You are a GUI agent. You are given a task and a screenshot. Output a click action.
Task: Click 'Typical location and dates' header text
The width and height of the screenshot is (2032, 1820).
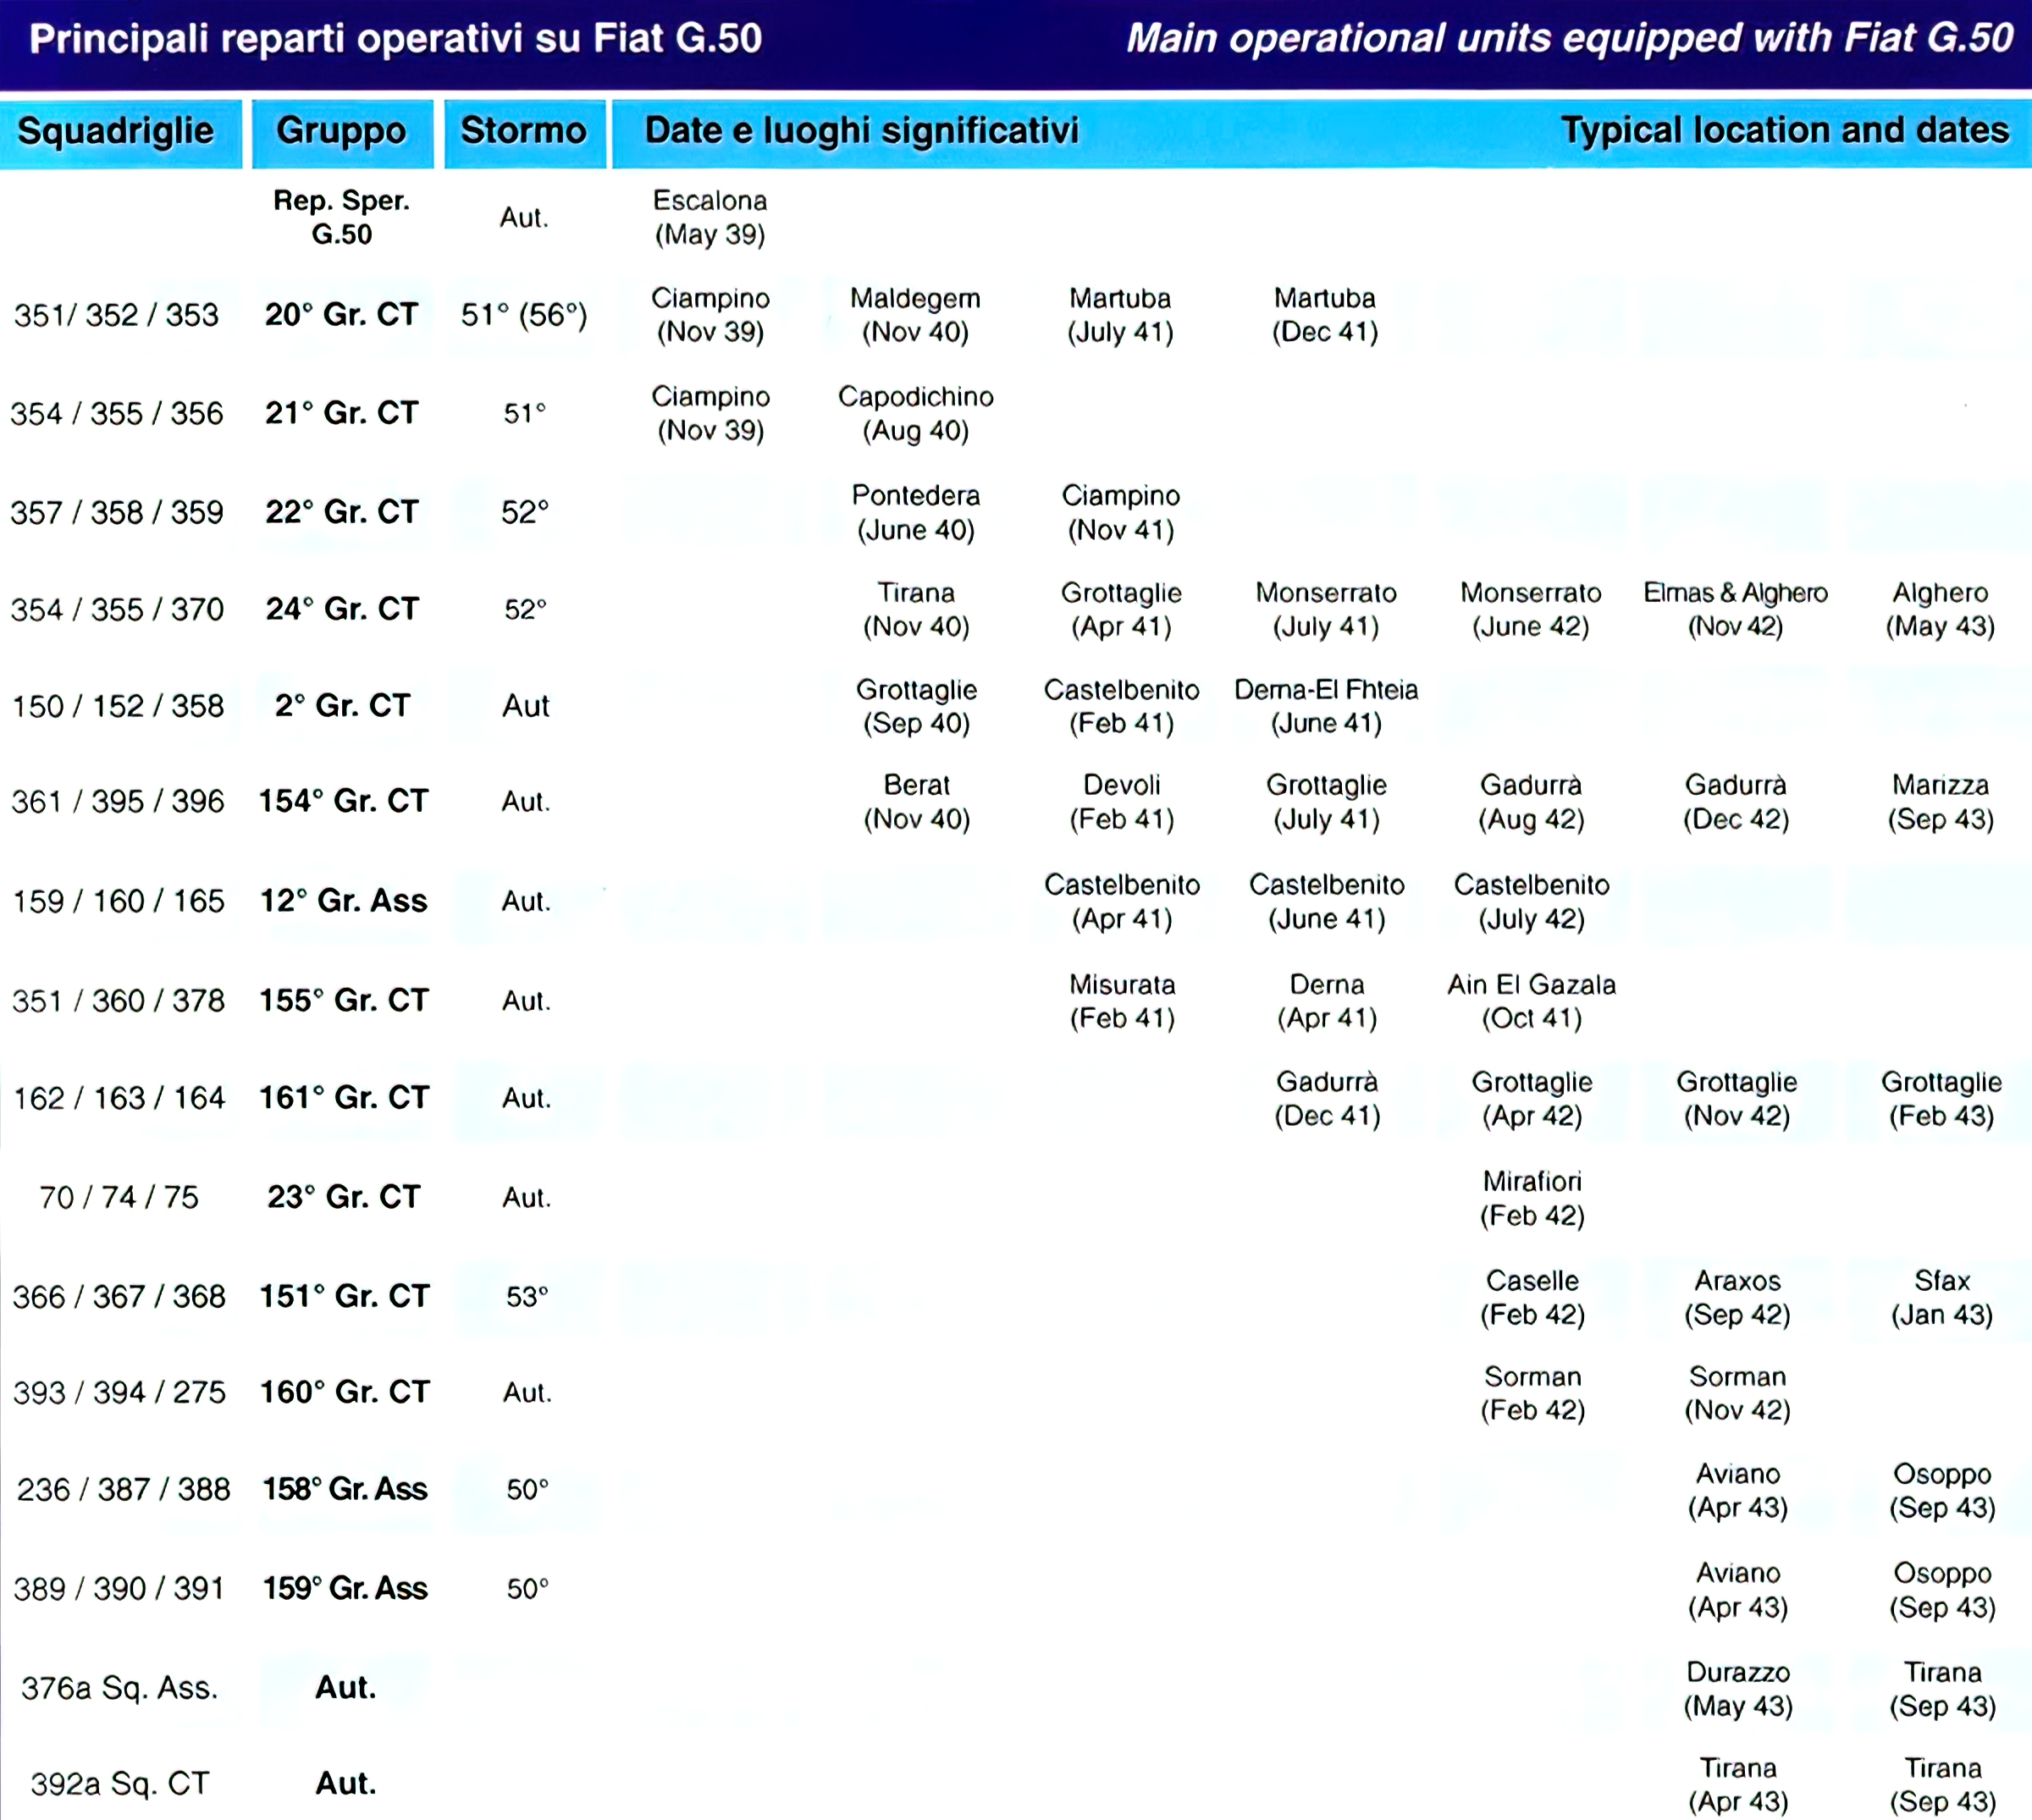[x=1784, y=131]
